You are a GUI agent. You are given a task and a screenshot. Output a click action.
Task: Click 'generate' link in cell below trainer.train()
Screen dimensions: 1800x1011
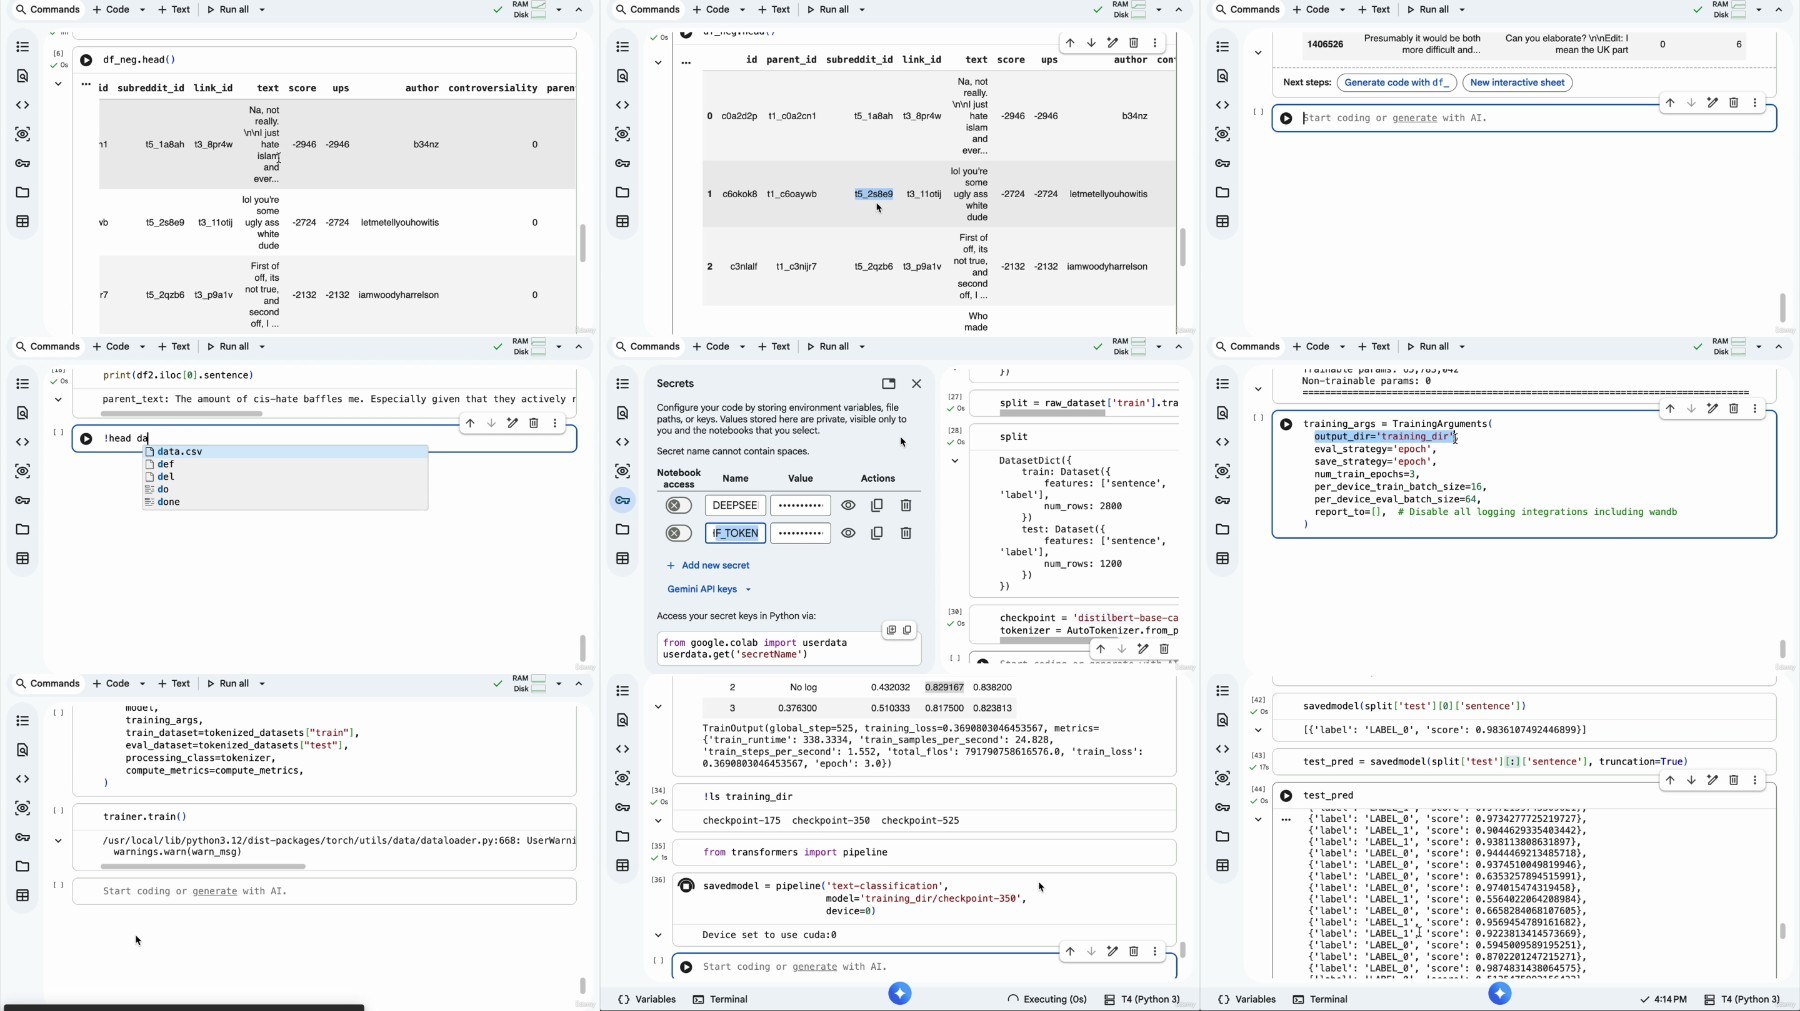click(x=215, y=891)
